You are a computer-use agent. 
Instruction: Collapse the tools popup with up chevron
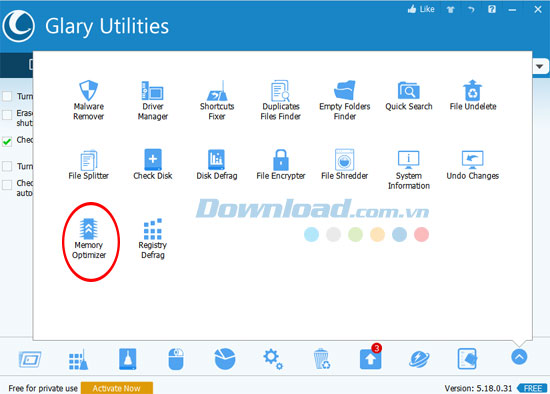[519, 357]
